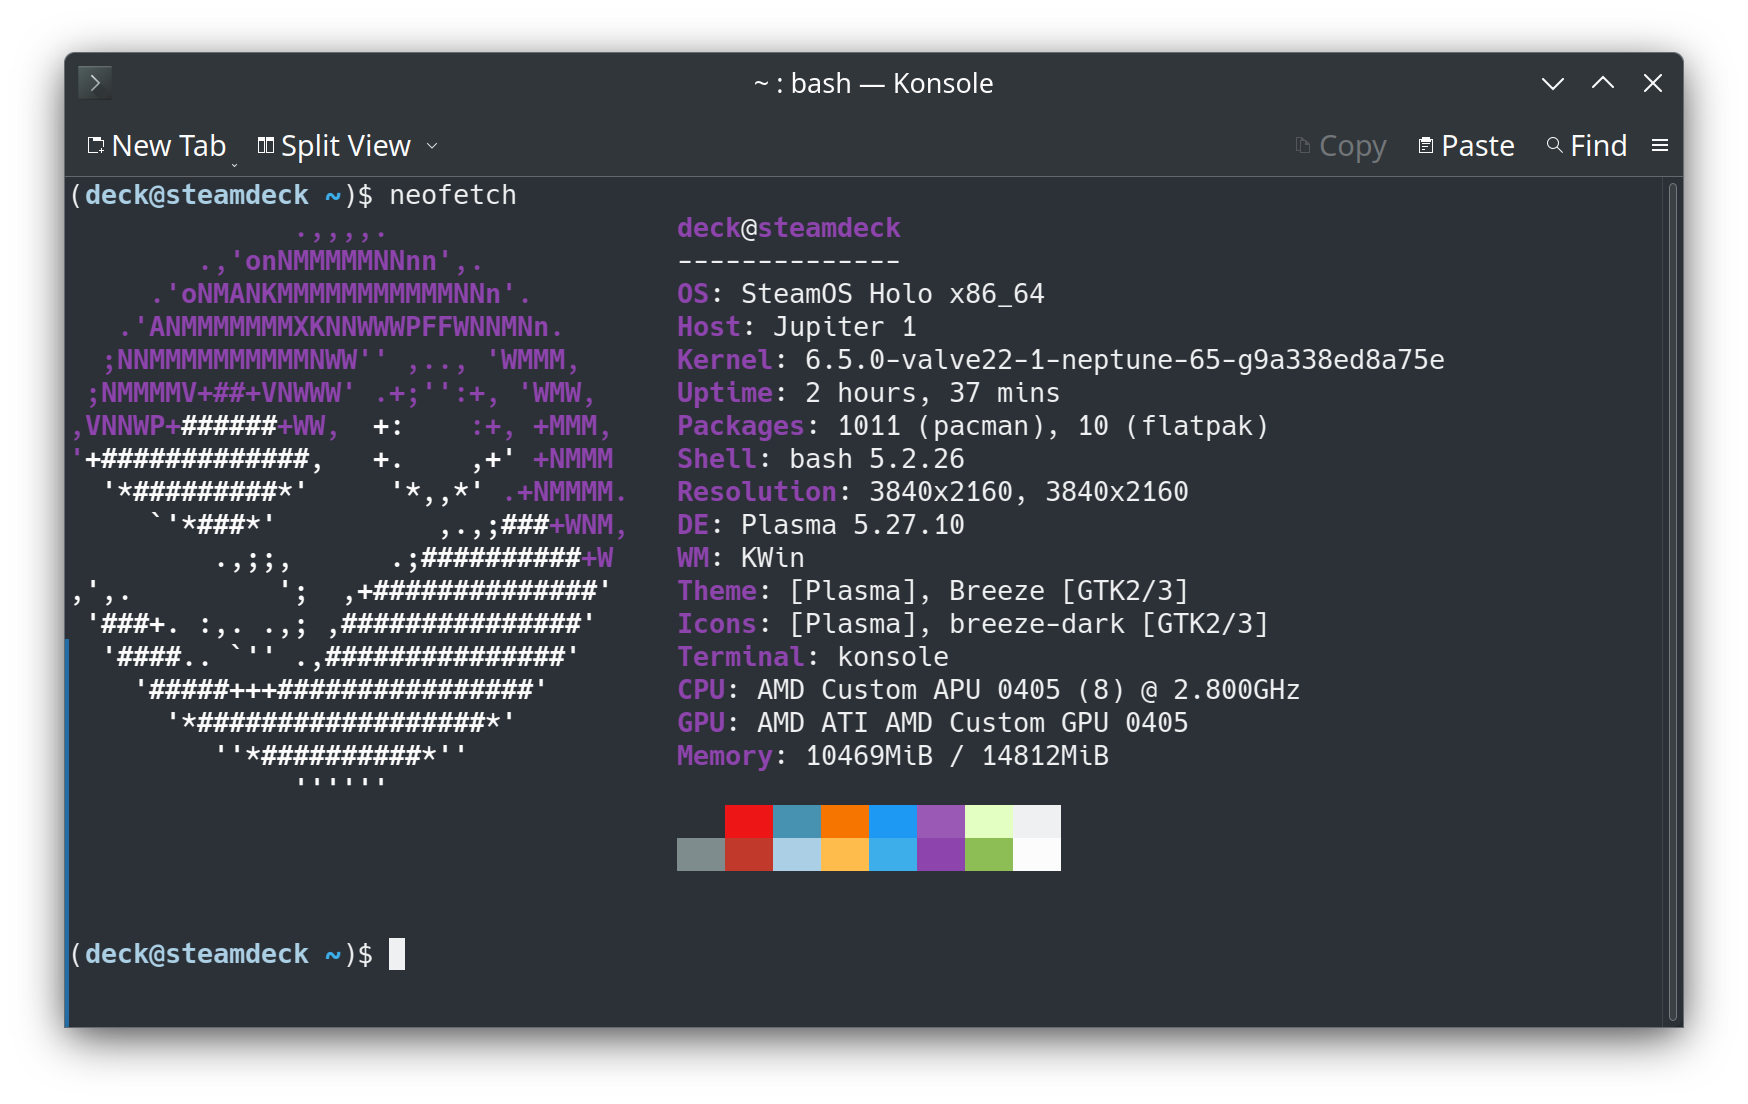Viewport: 1748px width, 1104px height.
Task: Click 'breeze-dark [GTK2/3]' icons value
Action: [1109, 624]
